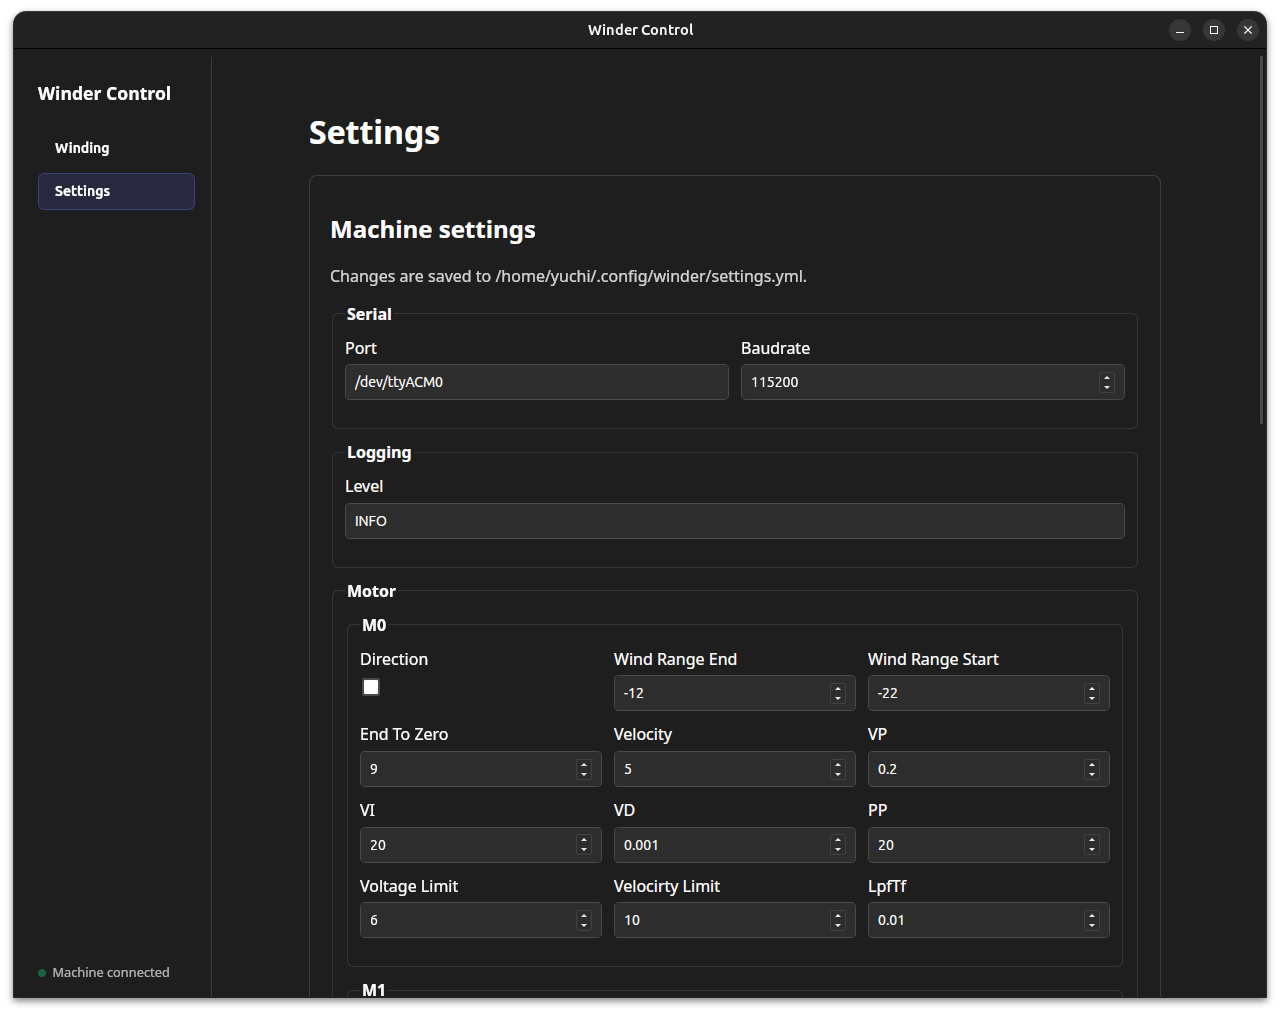Adjust the Velocirty Limit spinner

tap(838, 920)
